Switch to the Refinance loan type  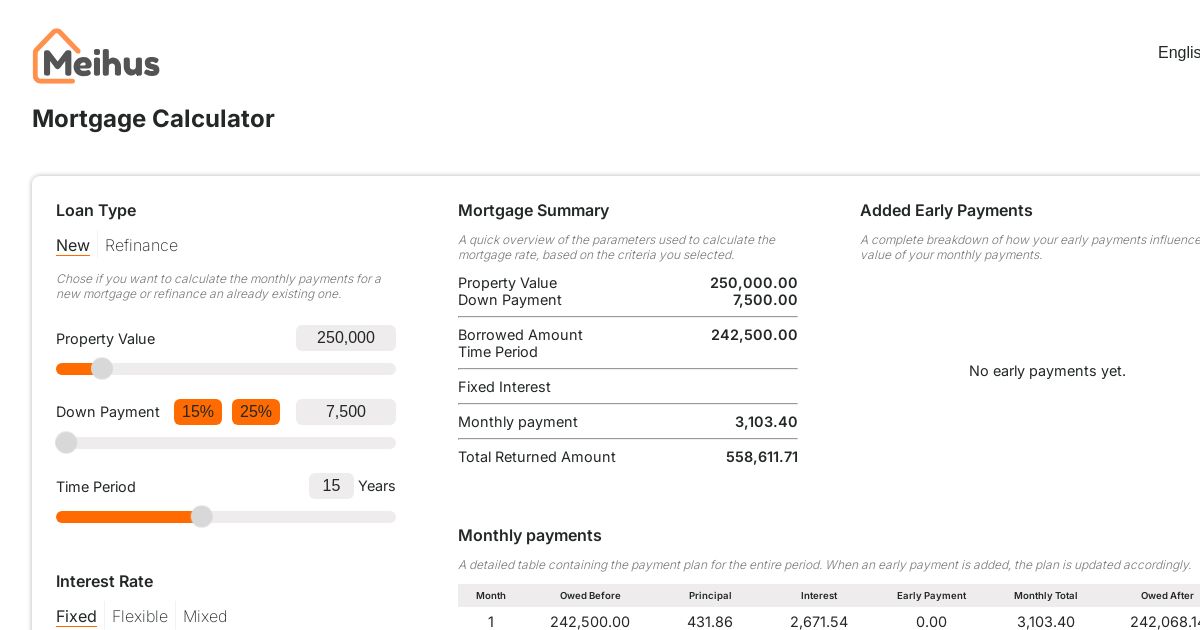[141, 246]
